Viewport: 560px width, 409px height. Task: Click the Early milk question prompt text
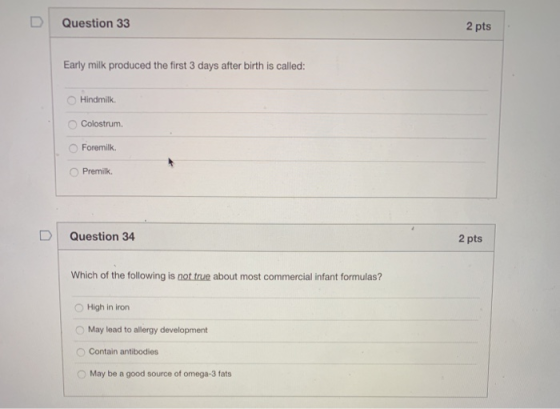184,66
